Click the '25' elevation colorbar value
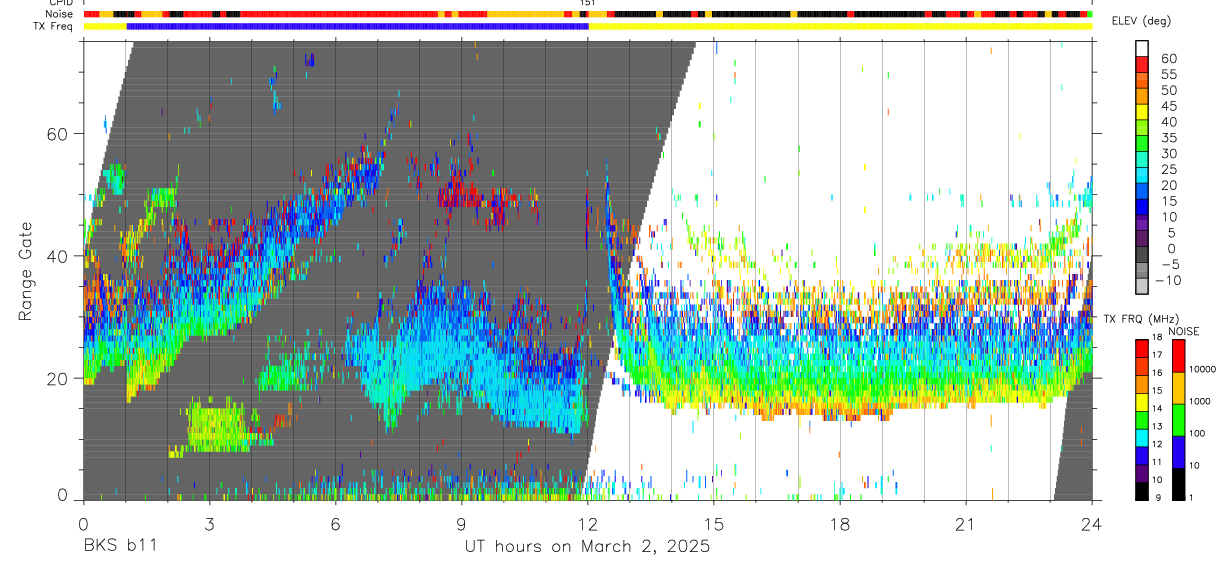Viewport: 1228px width, 567px height. coord(1167,169)
